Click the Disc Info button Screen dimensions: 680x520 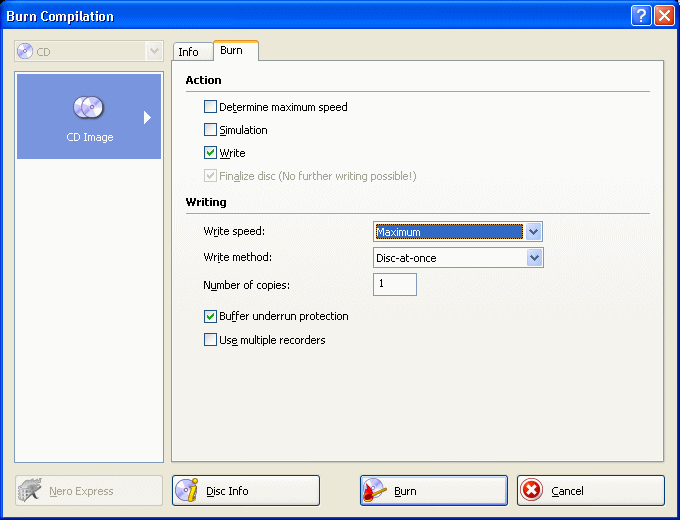(246, 491)
